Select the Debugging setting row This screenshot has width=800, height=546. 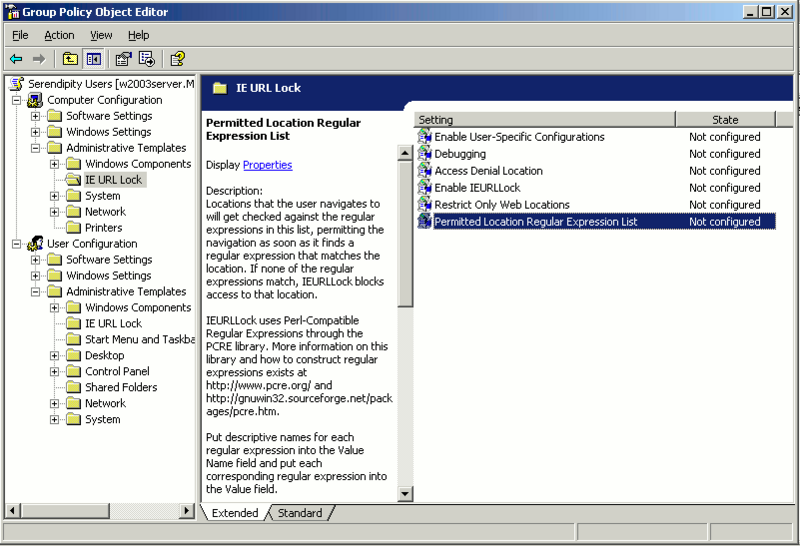point(596,154)
